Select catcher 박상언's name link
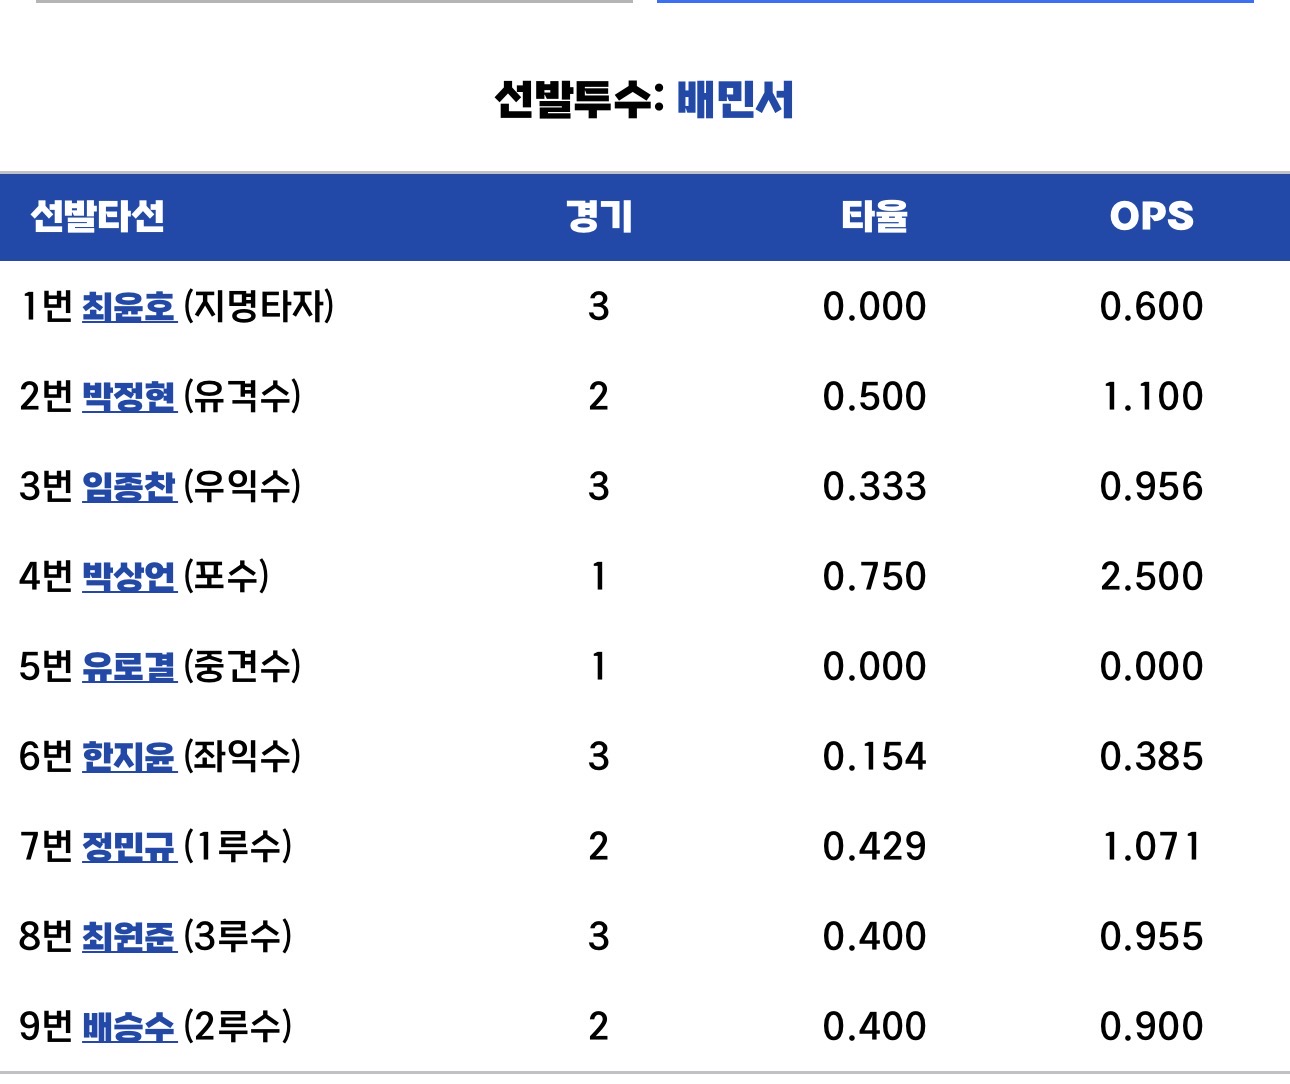The height and width of the screenshot is (1084, 1290). (128, 576)
